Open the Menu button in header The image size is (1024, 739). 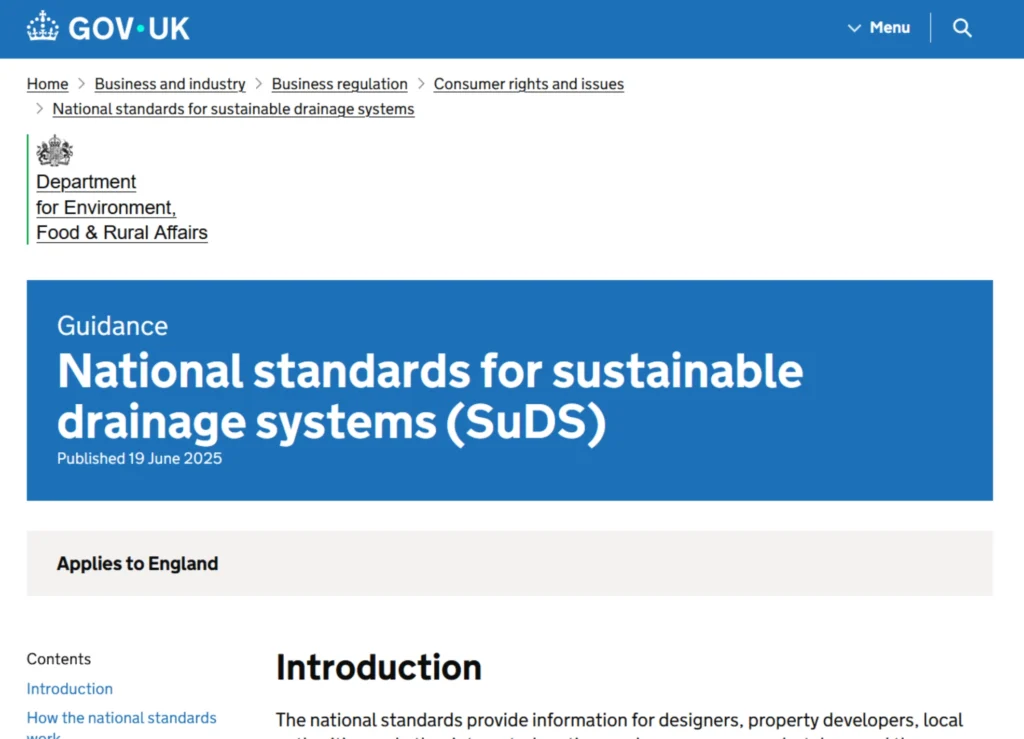[879, 28]
